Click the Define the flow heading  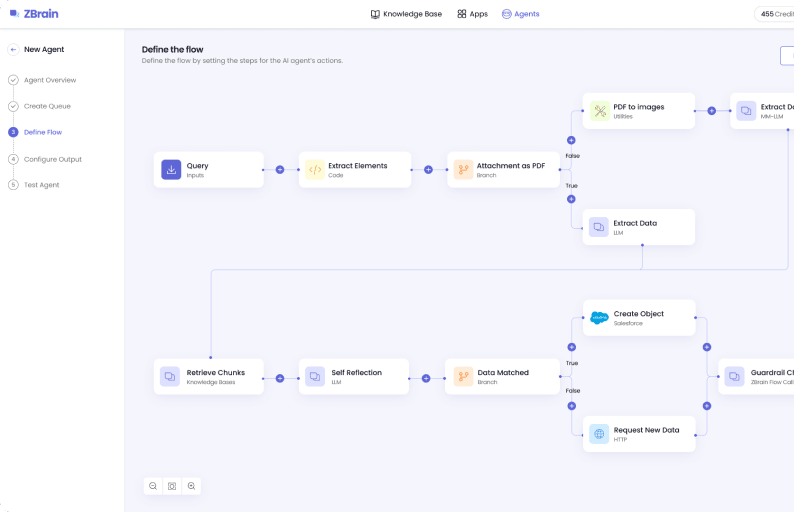pos(173,50)
